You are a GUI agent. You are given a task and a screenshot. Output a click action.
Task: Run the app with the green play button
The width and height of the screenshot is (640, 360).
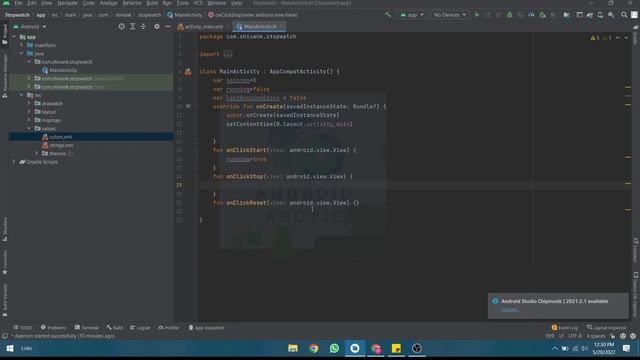click(x=476, y=15)
